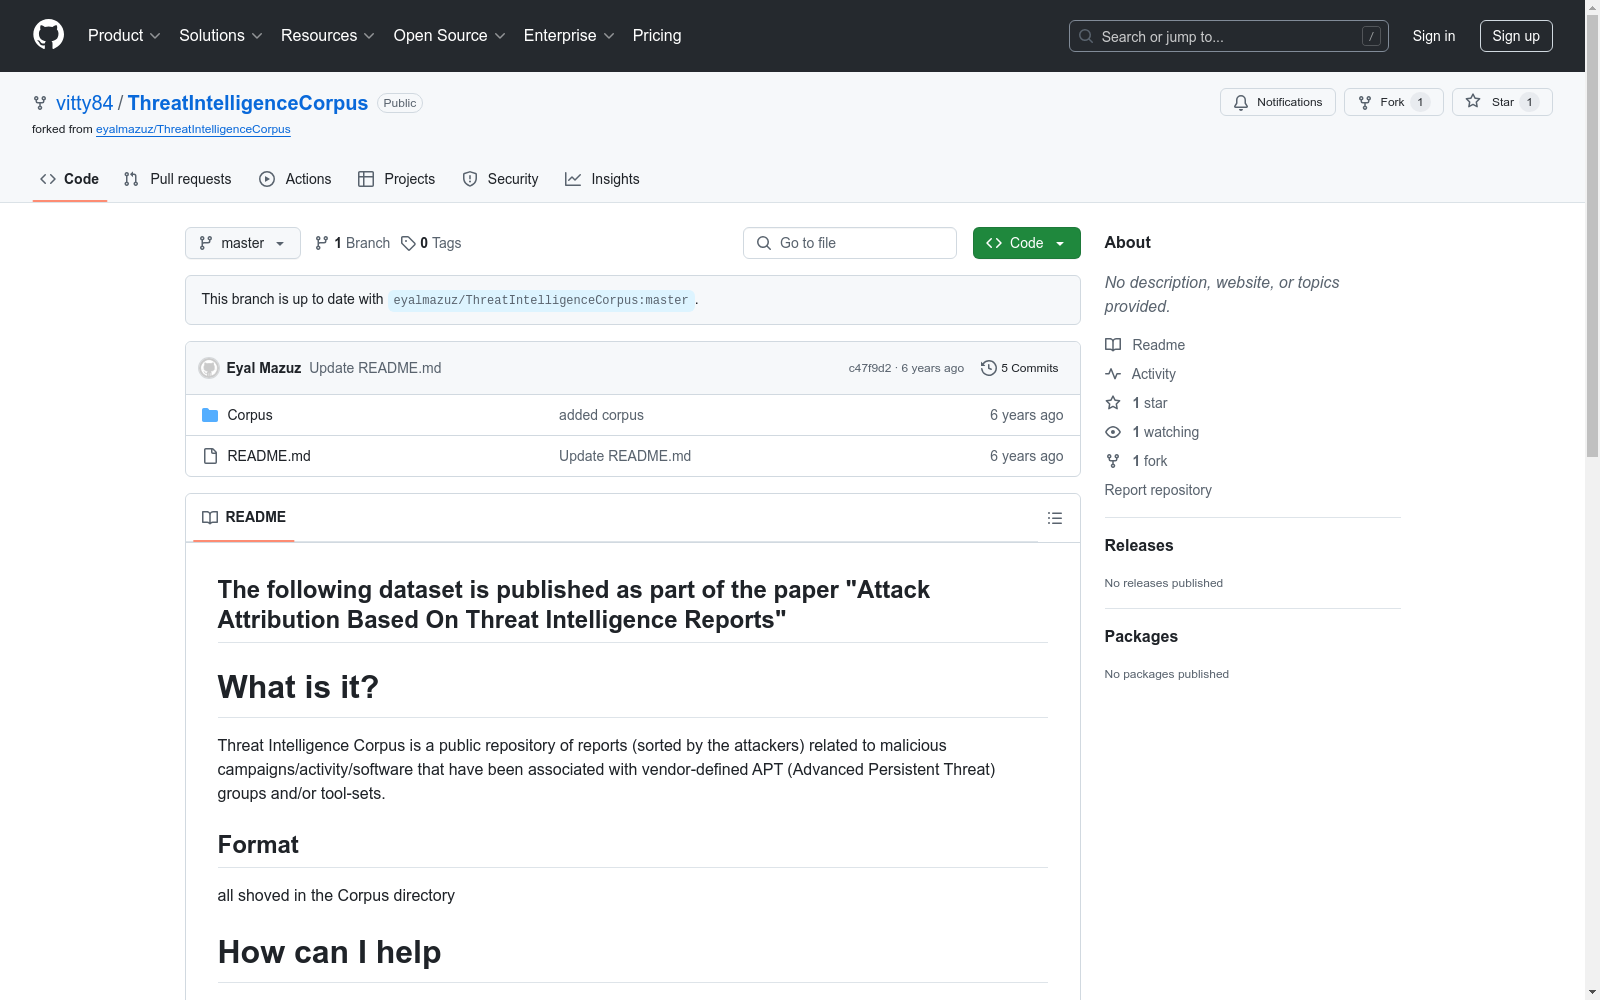This screenshot has height=1000, width=1600.
Task: Open the Projects tab
Action: point(397,179)
